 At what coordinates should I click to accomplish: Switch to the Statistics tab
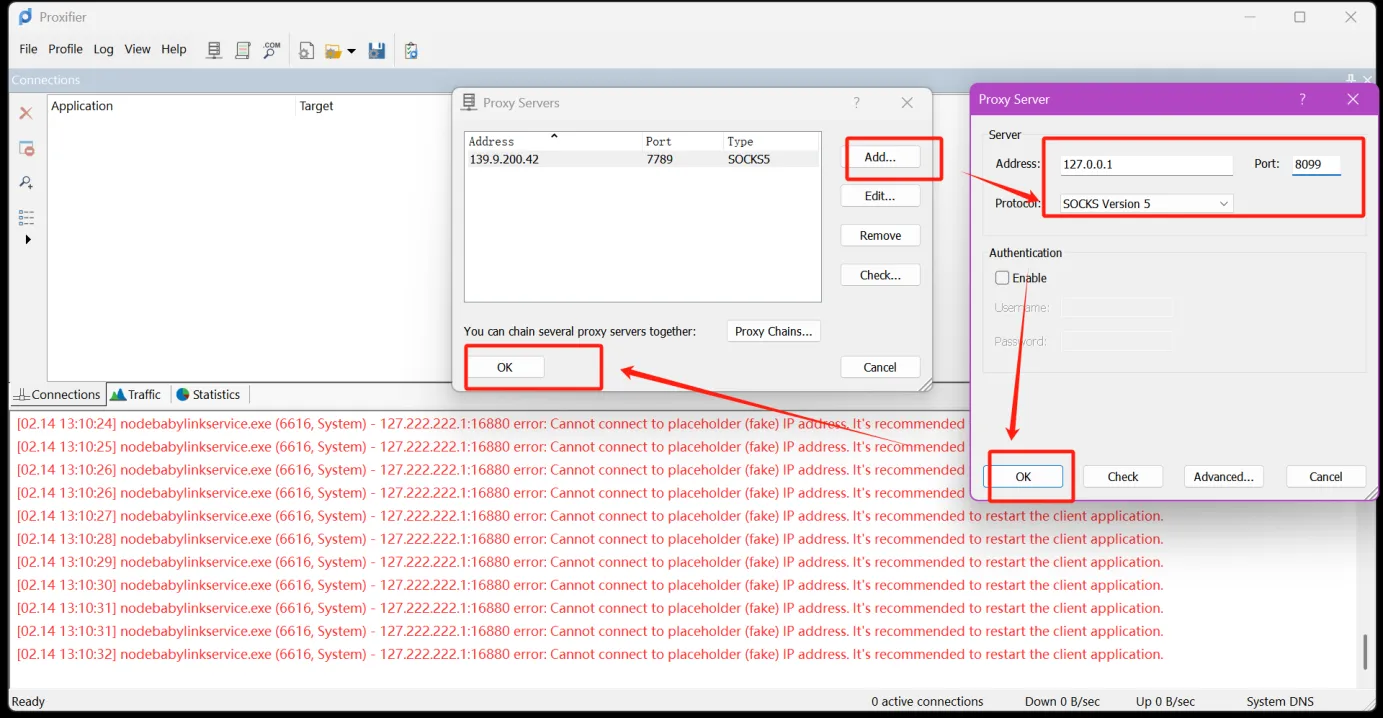pyautogui.click(x=208, y=395)
